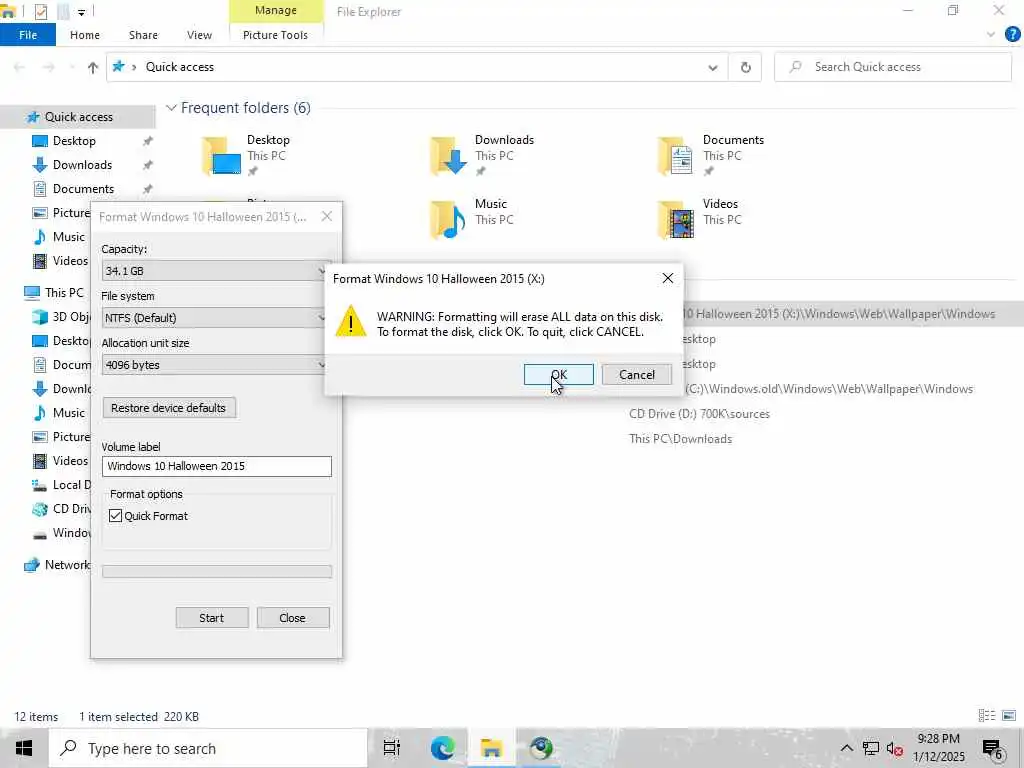The image size is (1024, 768).
Task: Confirm formatting by clicking OK
Action: coord(558,374)
